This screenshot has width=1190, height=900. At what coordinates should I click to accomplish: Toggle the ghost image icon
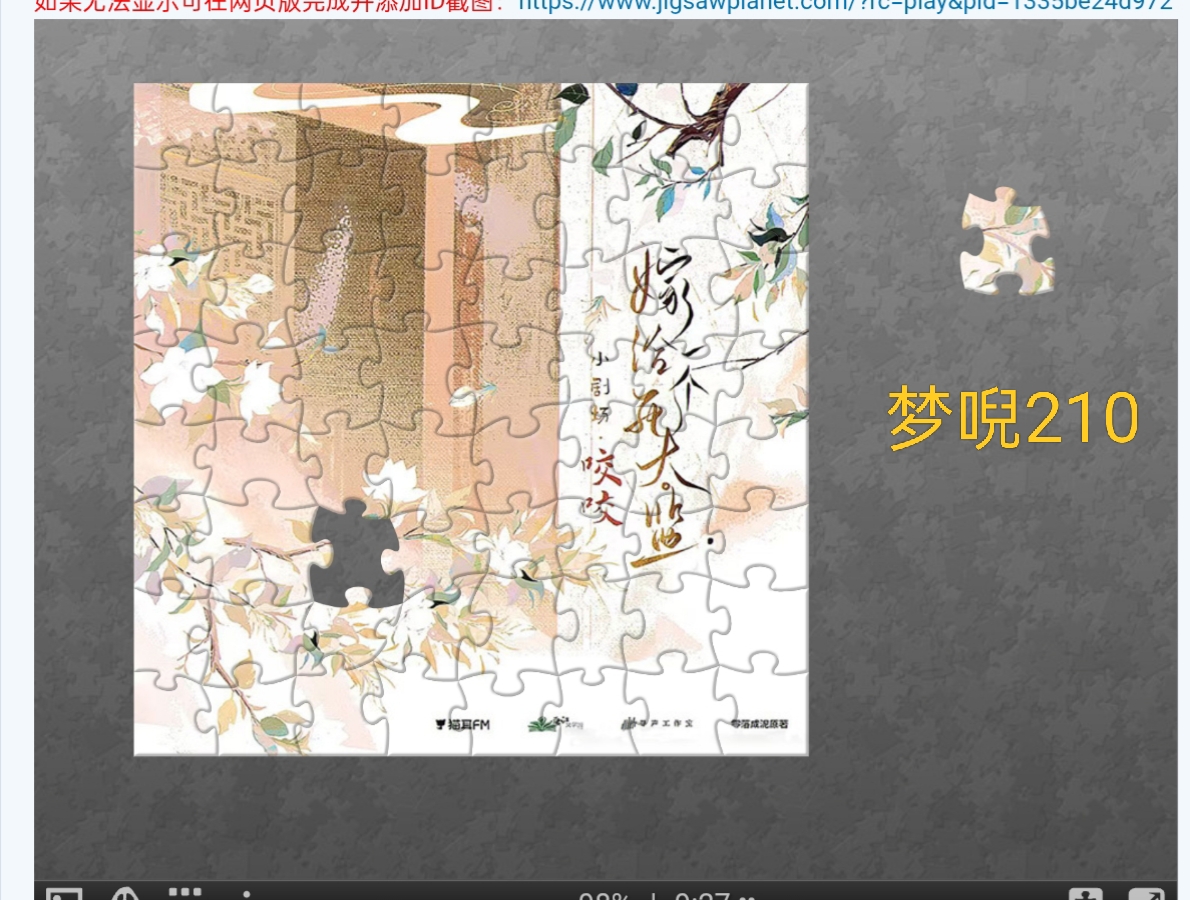123,894
